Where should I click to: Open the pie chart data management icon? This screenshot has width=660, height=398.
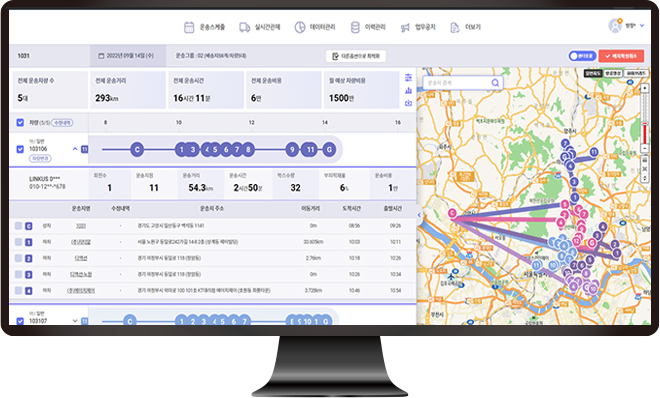[300, 27]
